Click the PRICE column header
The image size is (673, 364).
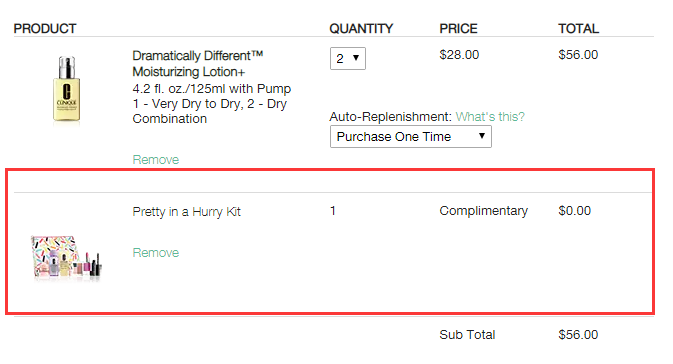click(458, 28)
